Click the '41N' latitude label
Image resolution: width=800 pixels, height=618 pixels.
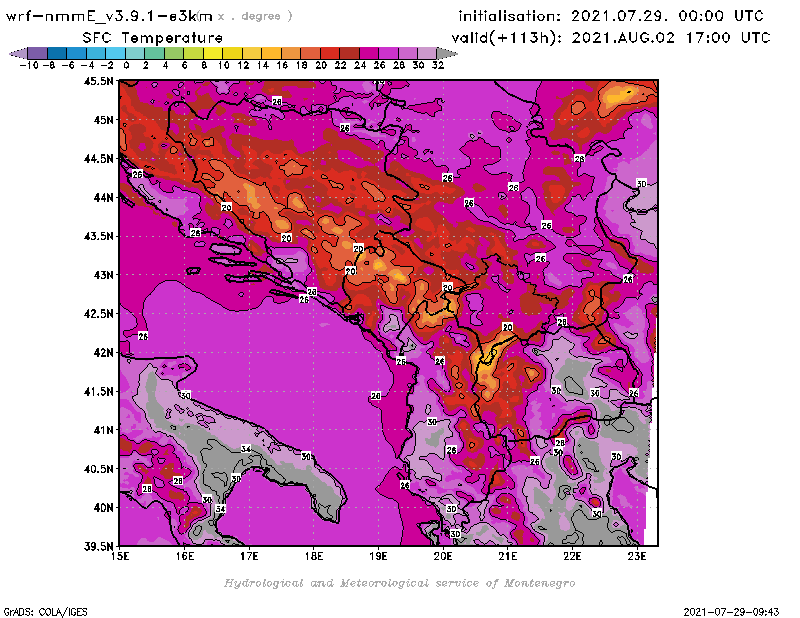click(x=103, y=430)
